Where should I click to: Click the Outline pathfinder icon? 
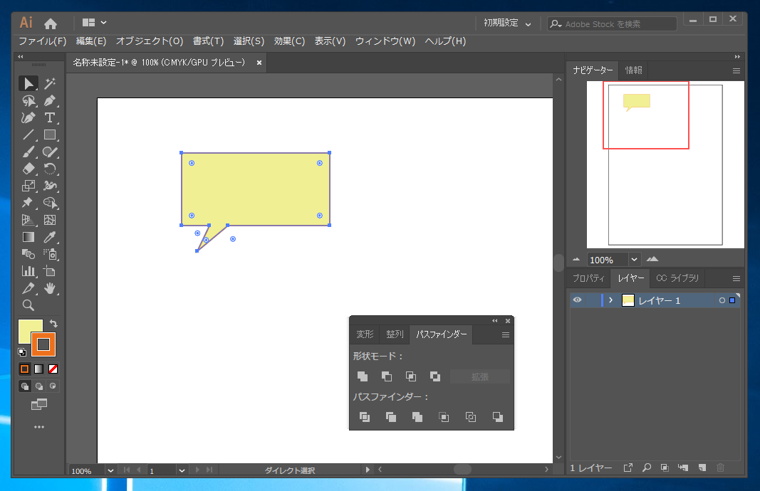click(470, 417)
